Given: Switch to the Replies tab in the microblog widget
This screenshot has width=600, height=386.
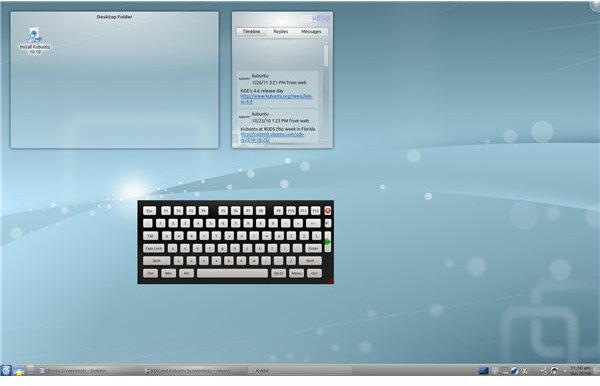Looking at the screenshot, I should (x=280, y=31).
